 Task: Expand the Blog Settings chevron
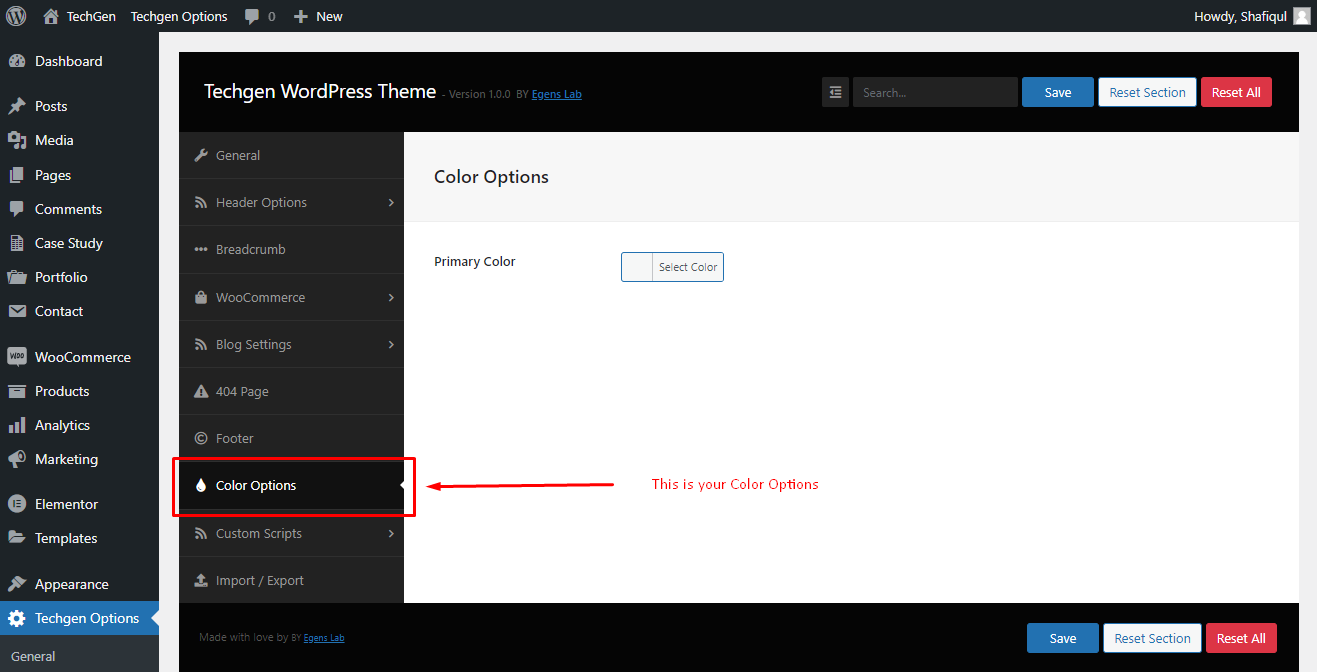391,344
